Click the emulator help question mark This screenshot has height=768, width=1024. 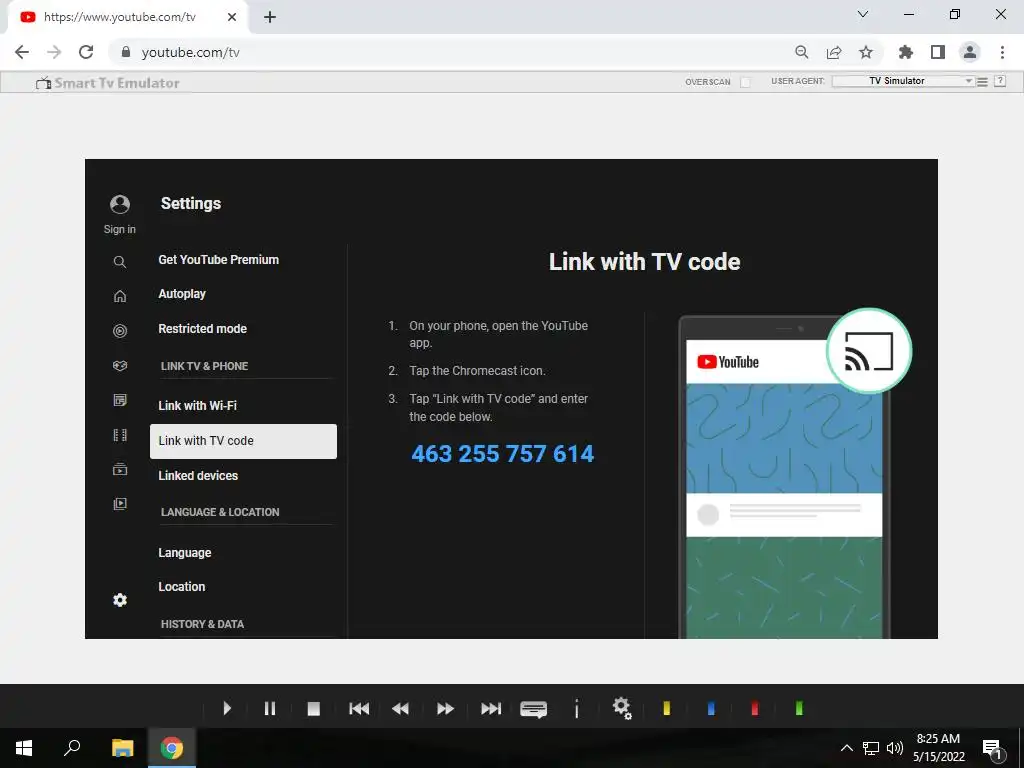coord(1000,81)
